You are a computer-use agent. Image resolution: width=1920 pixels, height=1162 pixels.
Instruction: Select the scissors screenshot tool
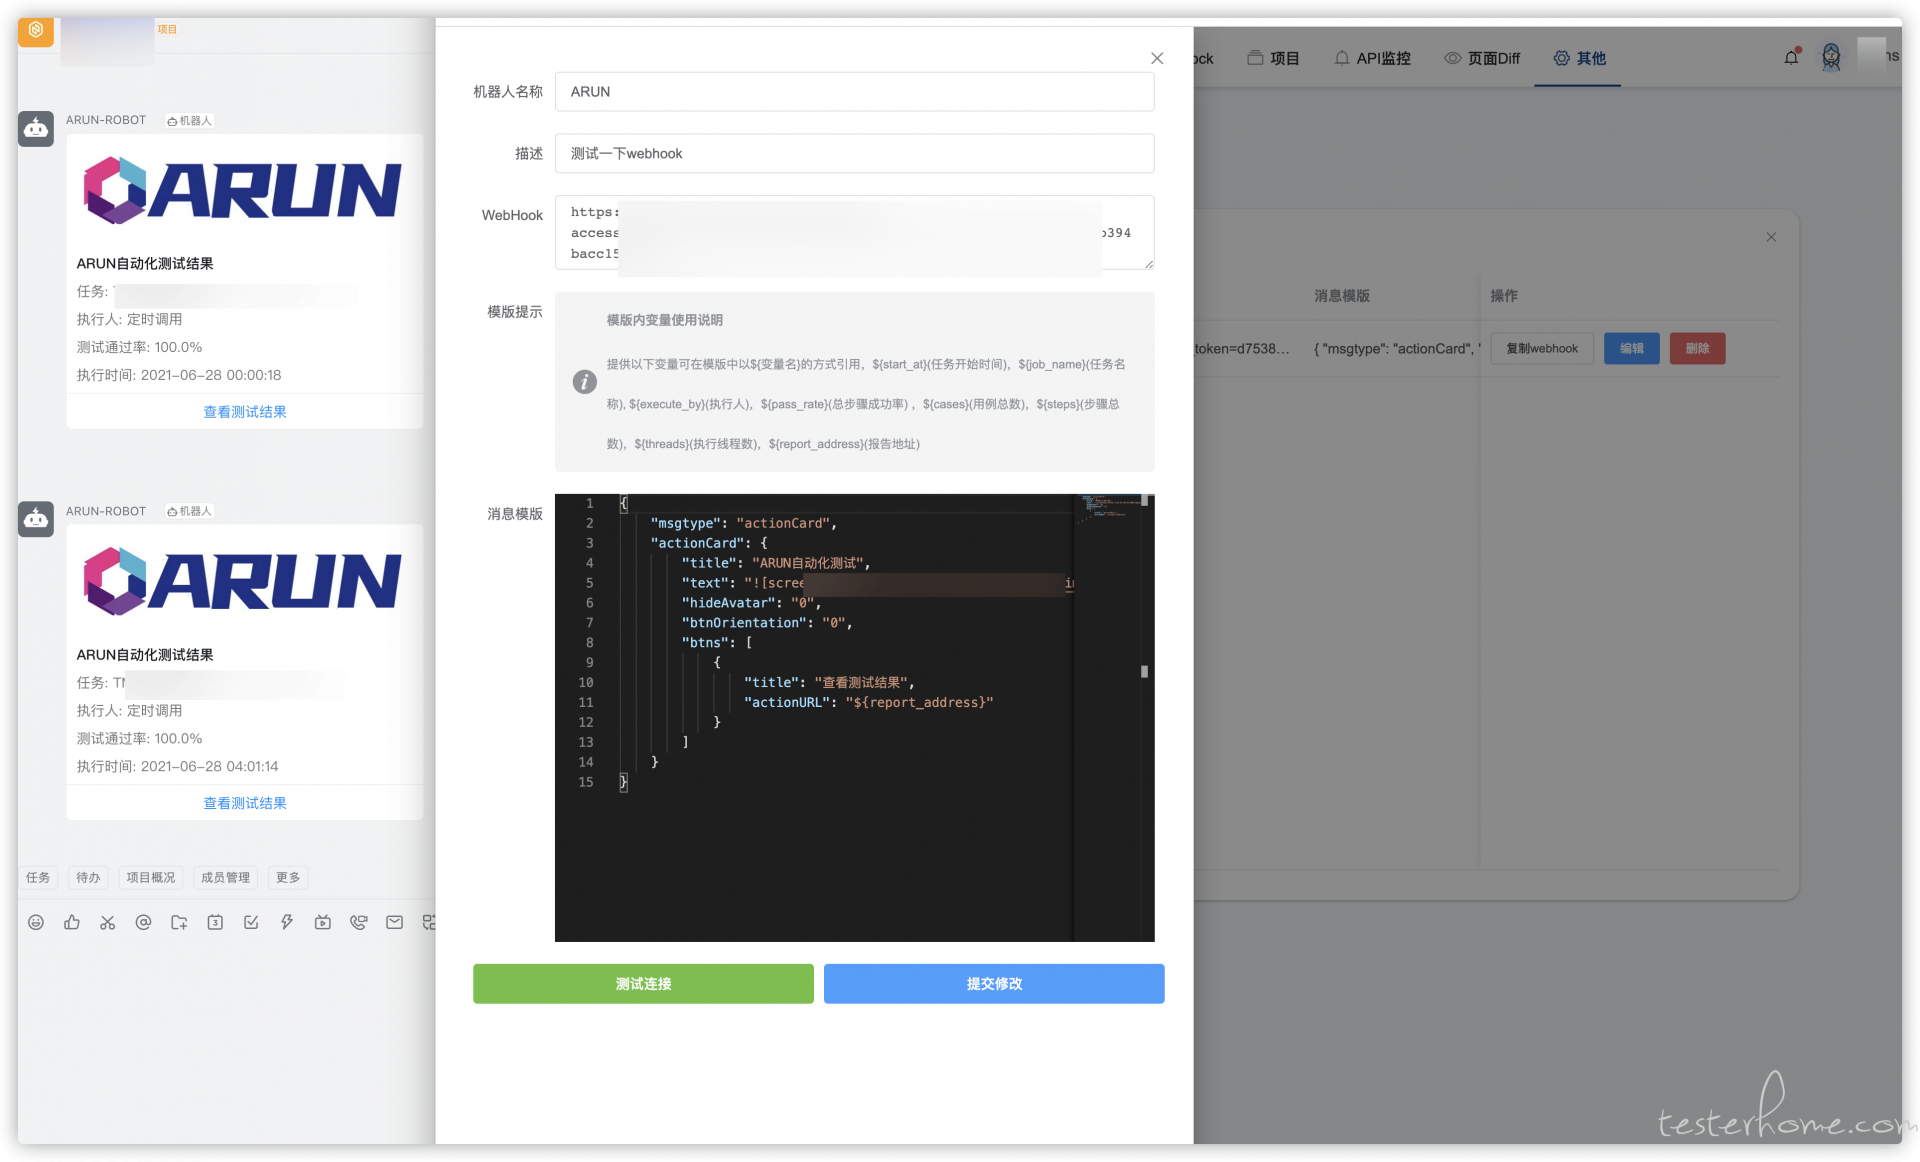108,922
